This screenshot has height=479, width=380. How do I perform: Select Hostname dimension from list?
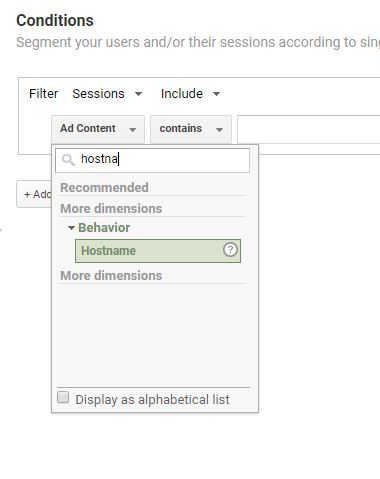click(x=158, y=251)
